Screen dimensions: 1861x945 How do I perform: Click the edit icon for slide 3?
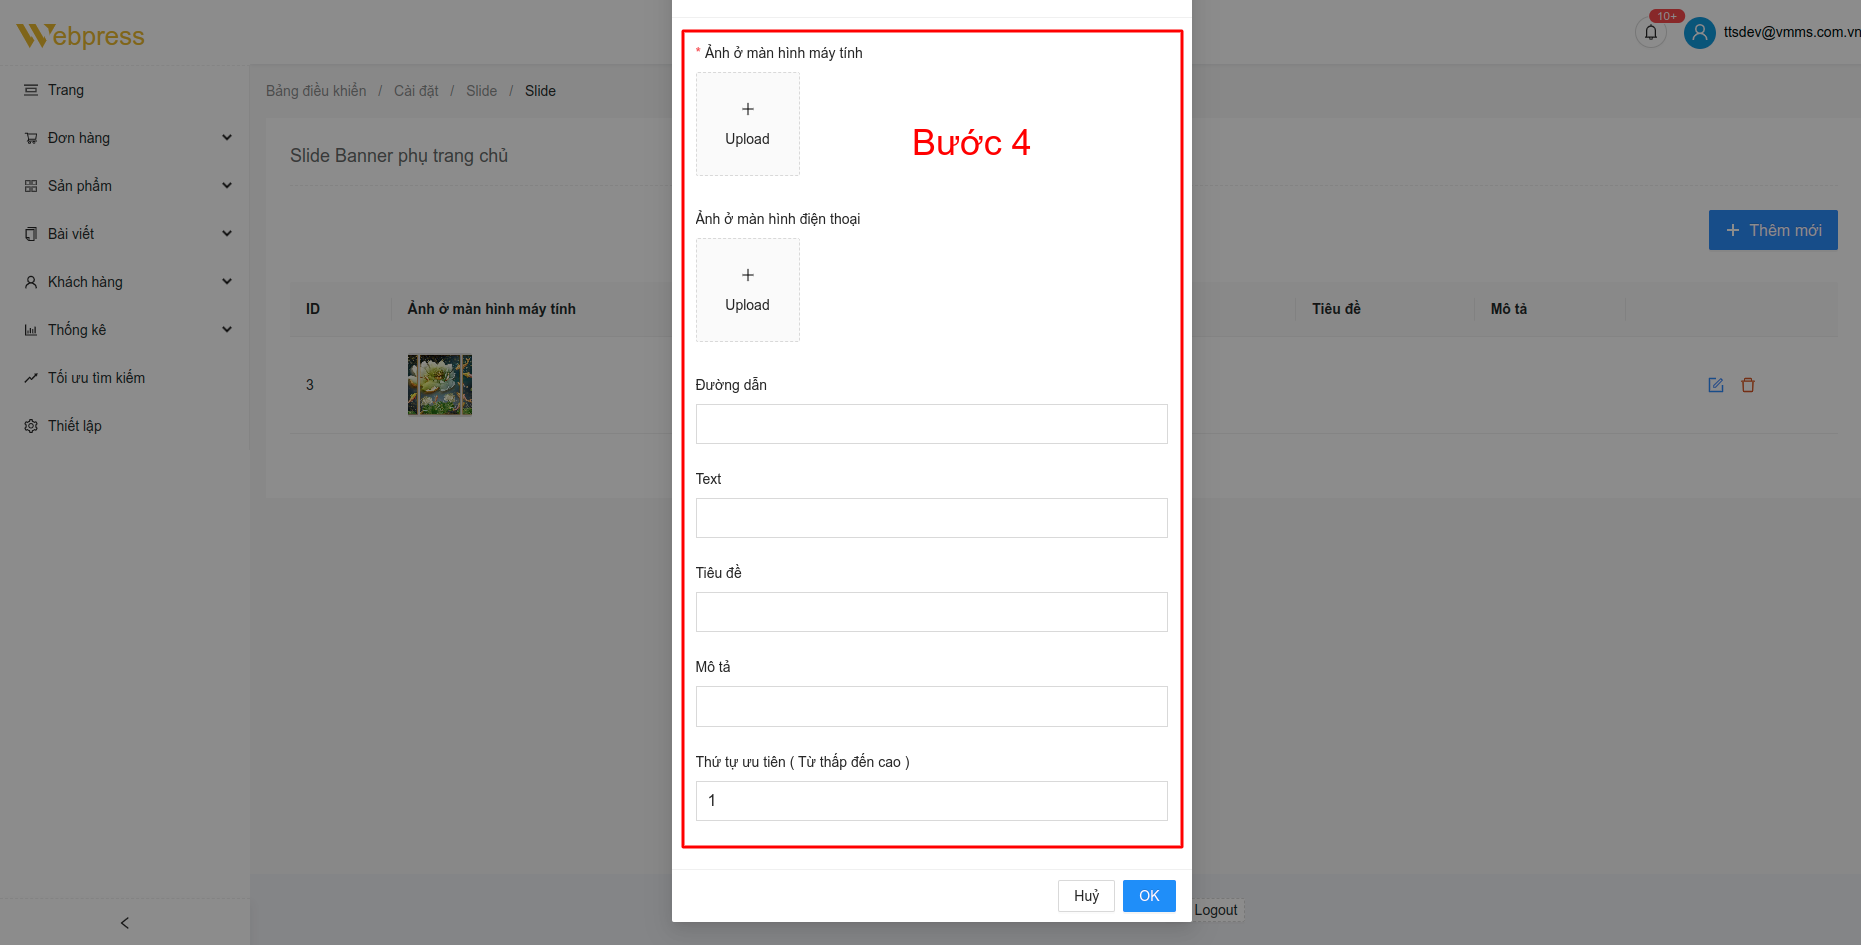[1716, 385]
